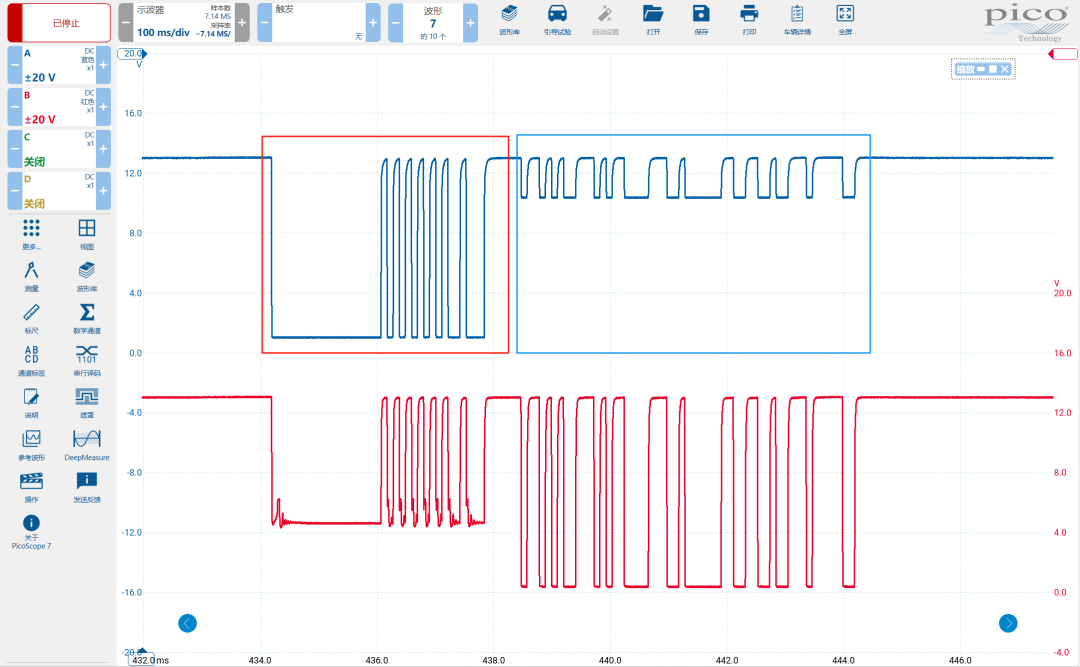
Task: Click channel D minus button
Action: pos(14,192)
